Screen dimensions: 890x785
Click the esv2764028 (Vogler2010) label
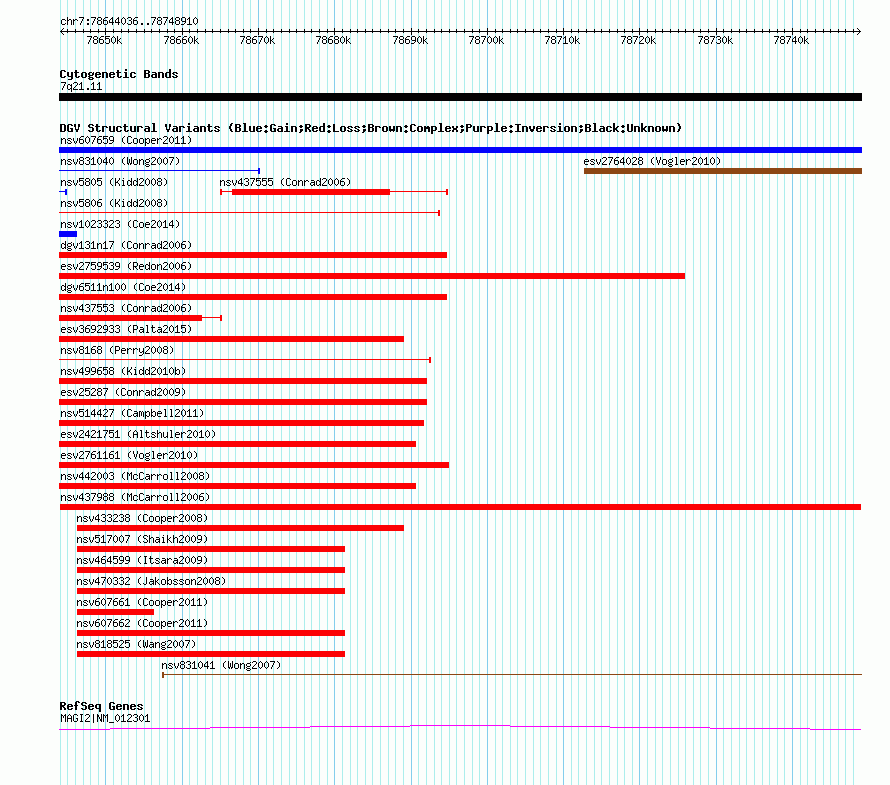click(x=652, y=161)
